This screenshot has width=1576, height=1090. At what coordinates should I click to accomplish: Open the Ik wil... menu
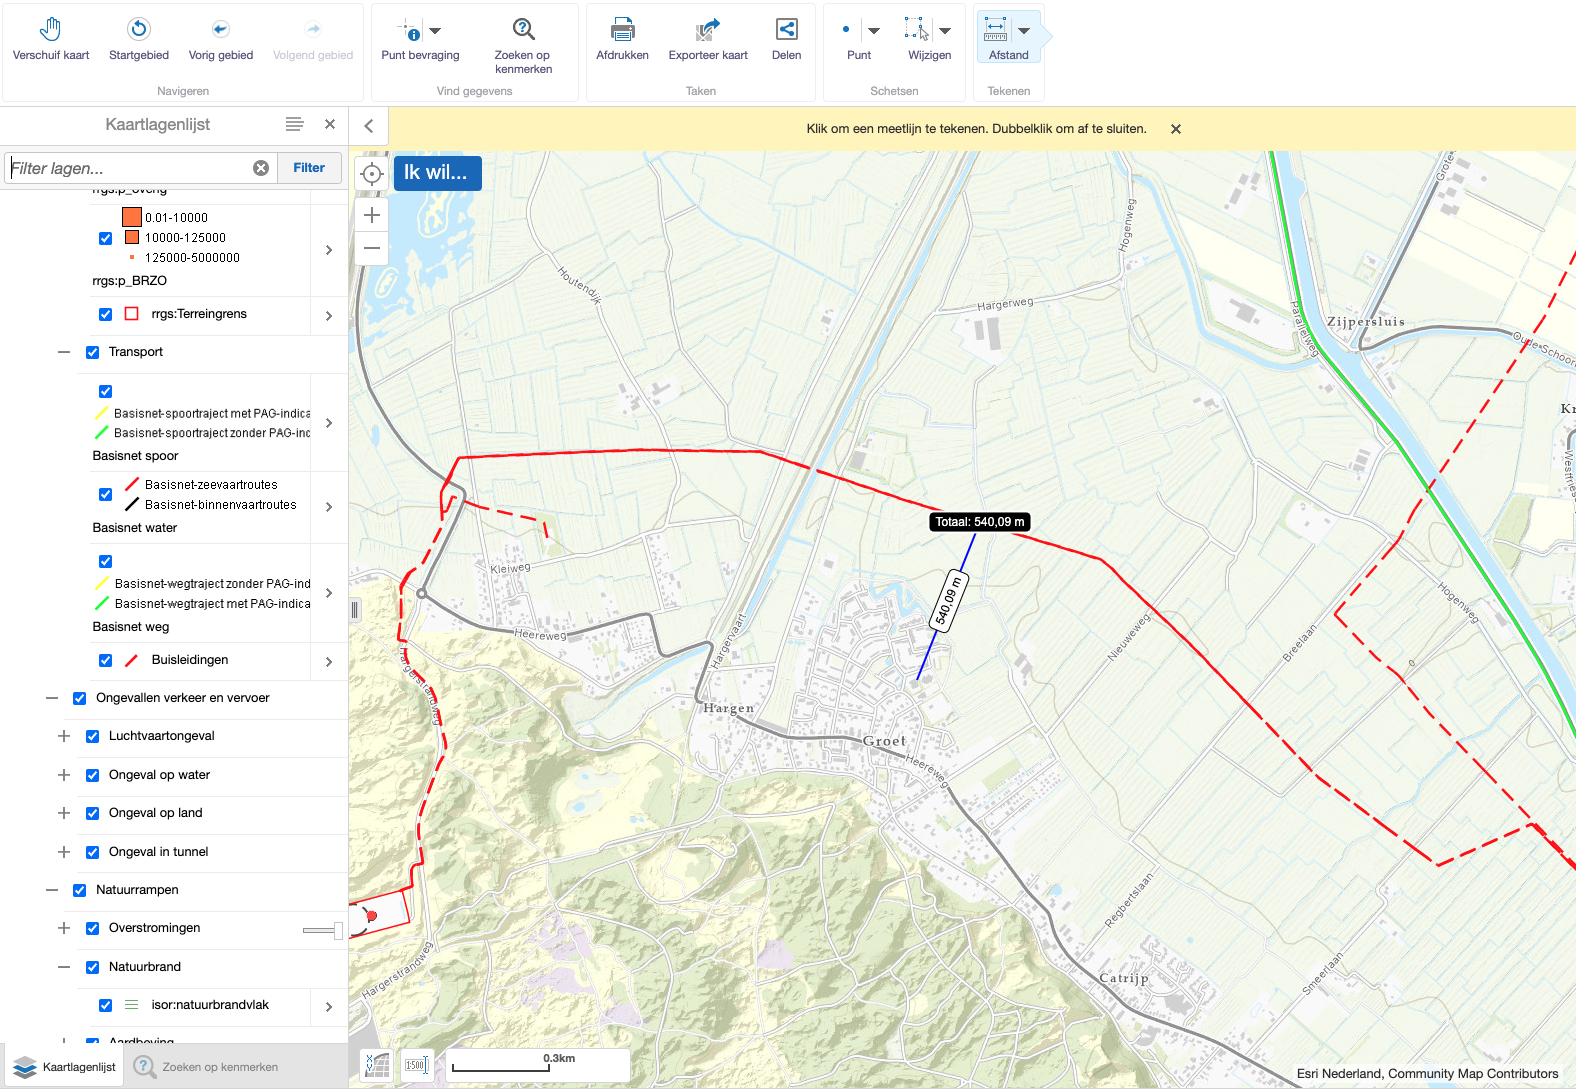tap(437, 173)
